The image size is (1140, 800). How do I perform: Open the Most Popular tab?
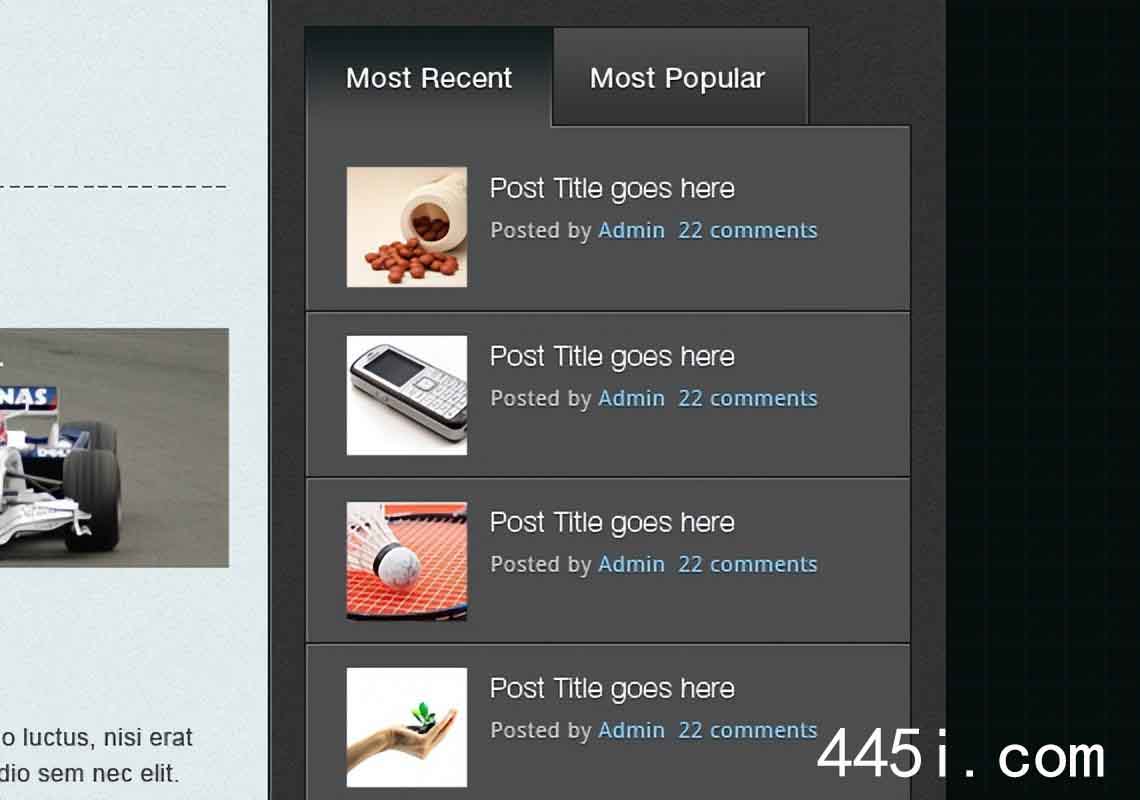(681, 77)
